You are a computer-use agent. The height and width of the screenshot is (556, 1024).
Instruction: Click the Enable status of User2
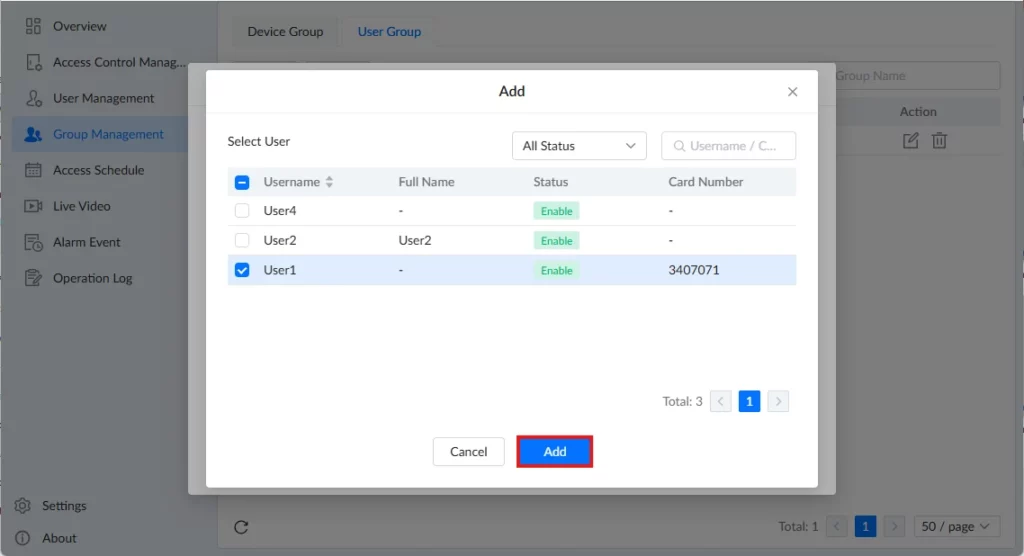(556, 240)
